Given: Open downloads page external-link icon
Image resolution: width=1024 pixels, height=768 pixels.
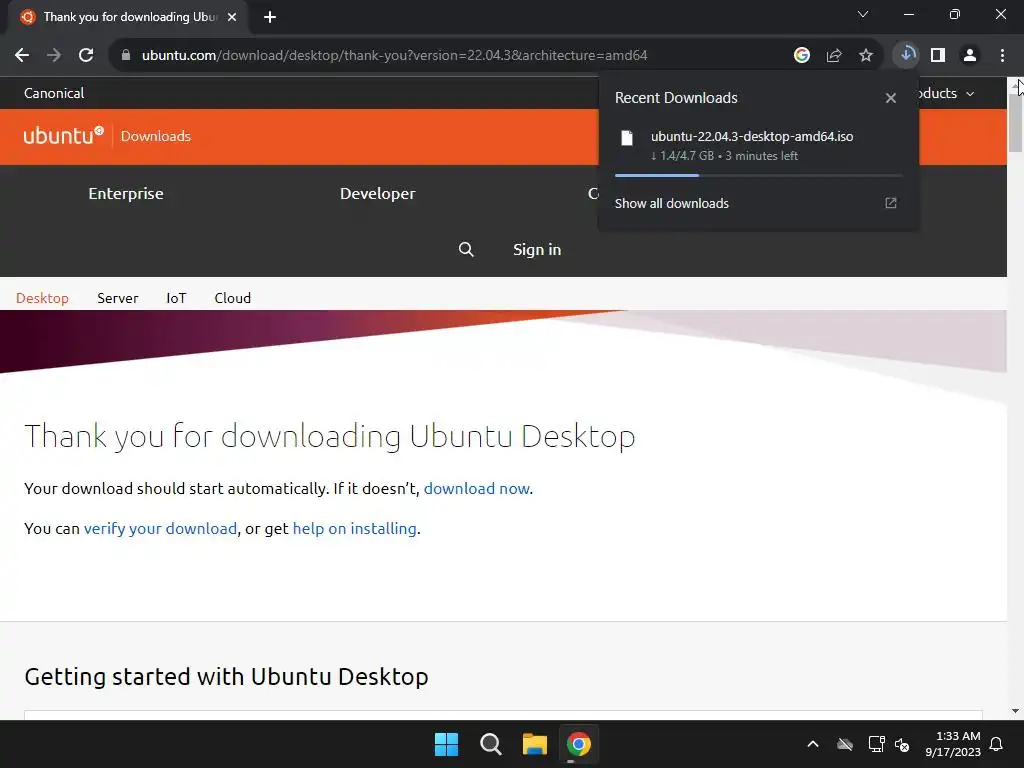Looking at the screenshot, I should pos(891,203).
